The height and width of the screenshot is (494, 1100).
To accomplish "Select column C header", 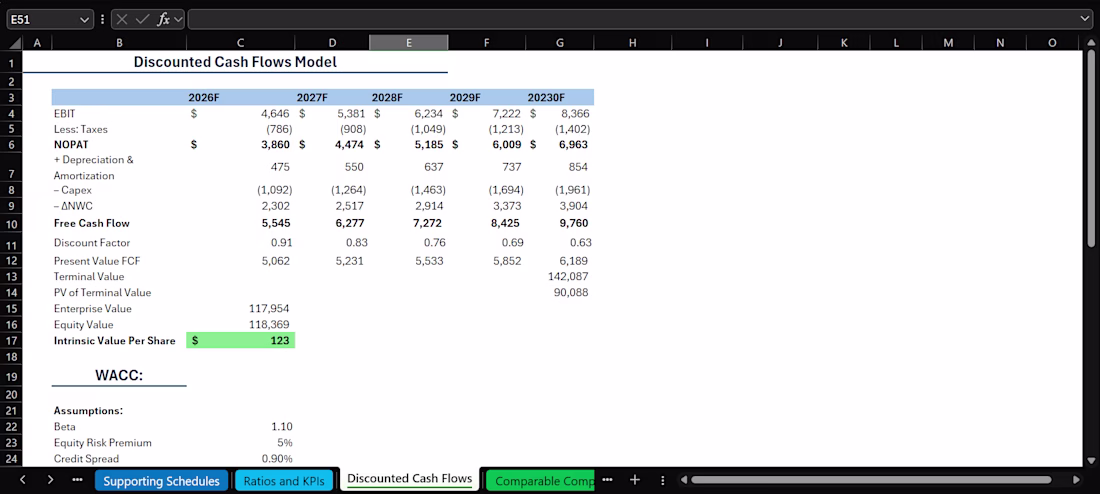I will [241, 43].
